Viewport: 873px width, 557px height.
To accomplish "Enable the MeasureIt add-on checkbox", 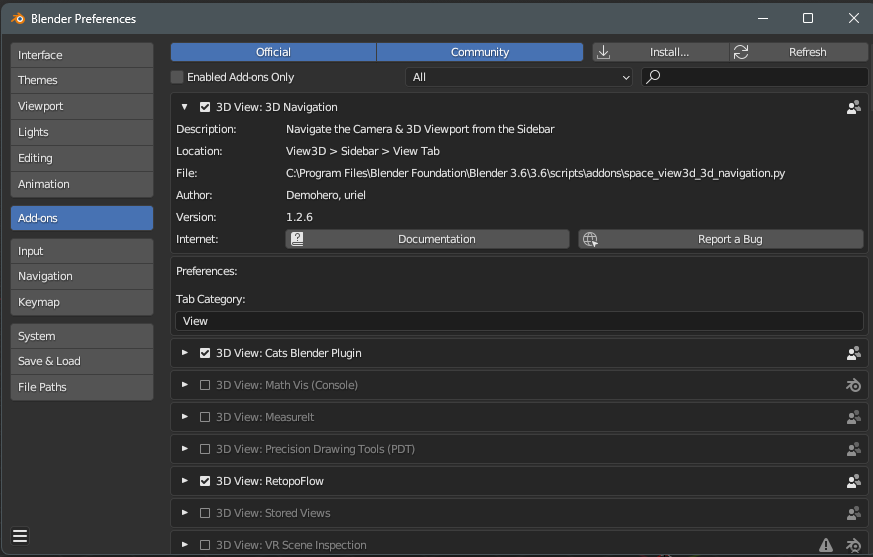I will pos(205,417).
